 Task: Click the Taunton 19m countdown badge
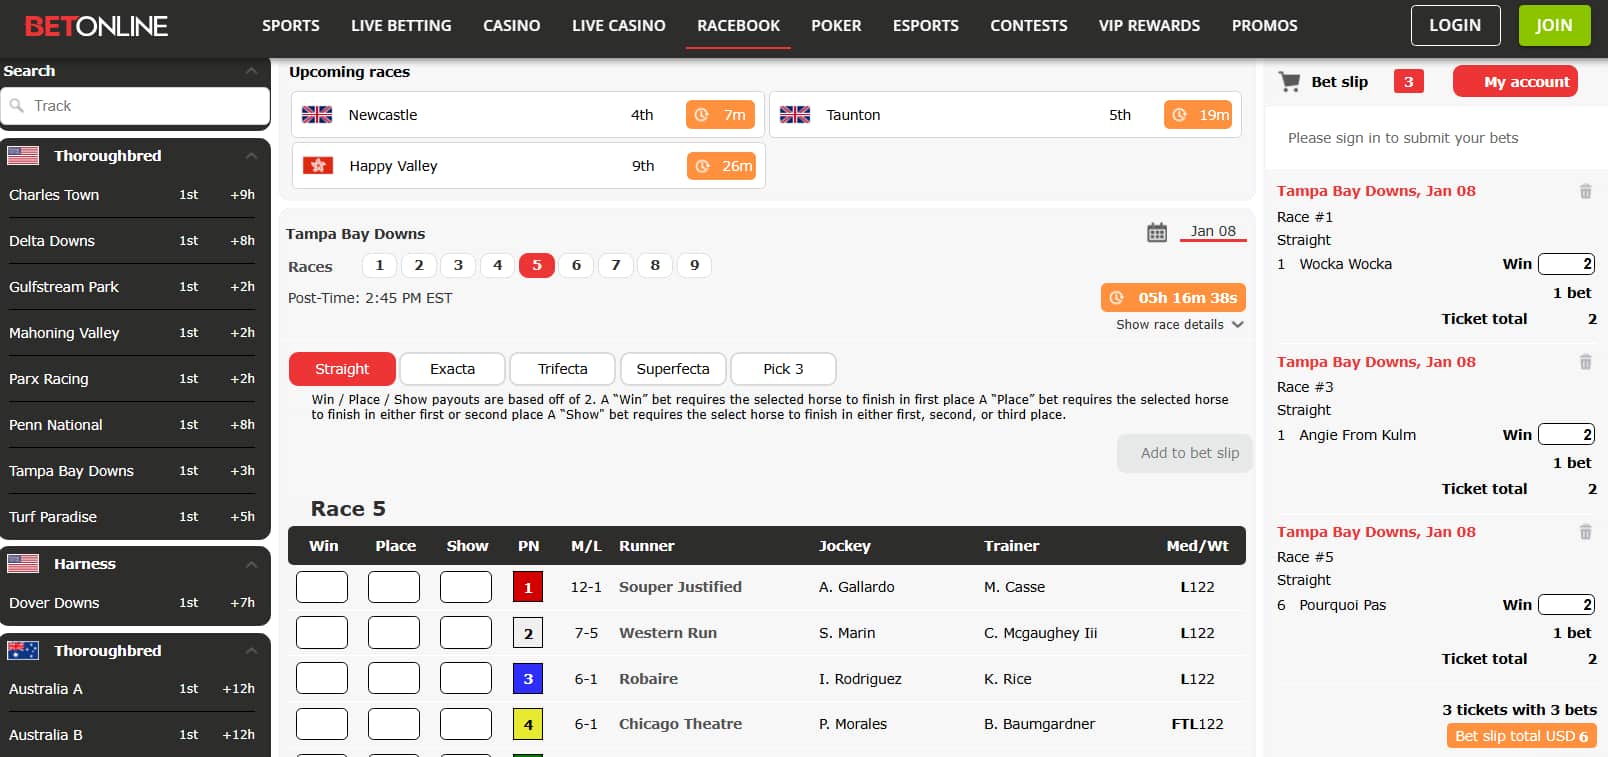point(1198,115)
